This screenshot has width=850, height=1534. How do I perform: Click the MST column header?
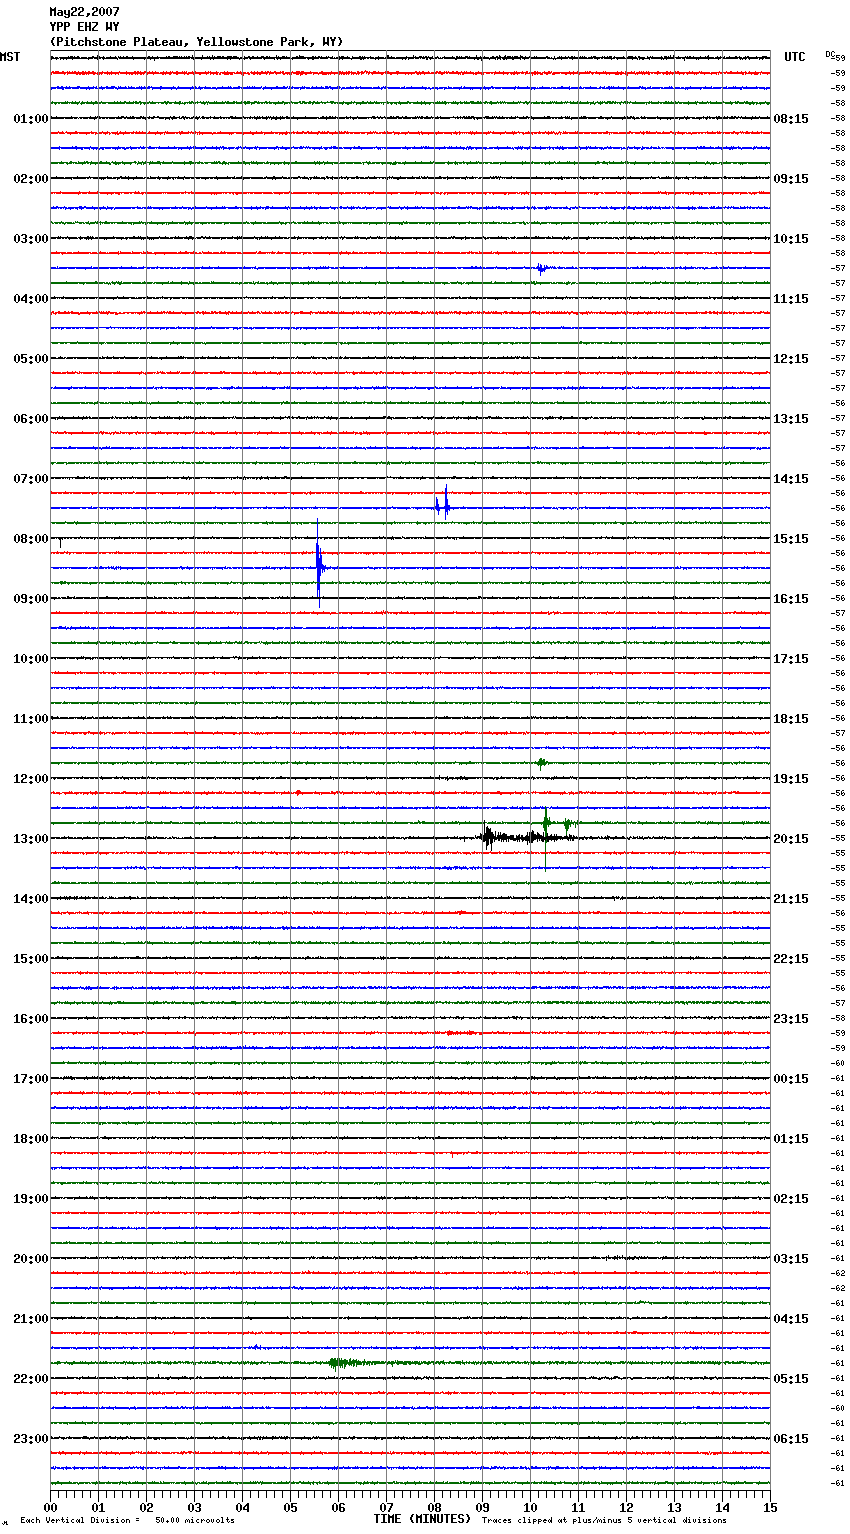(x=10, y=57)
